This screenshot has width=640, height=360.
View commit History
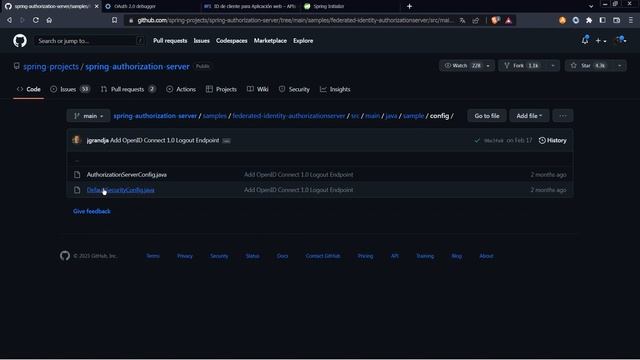(553, 140)
